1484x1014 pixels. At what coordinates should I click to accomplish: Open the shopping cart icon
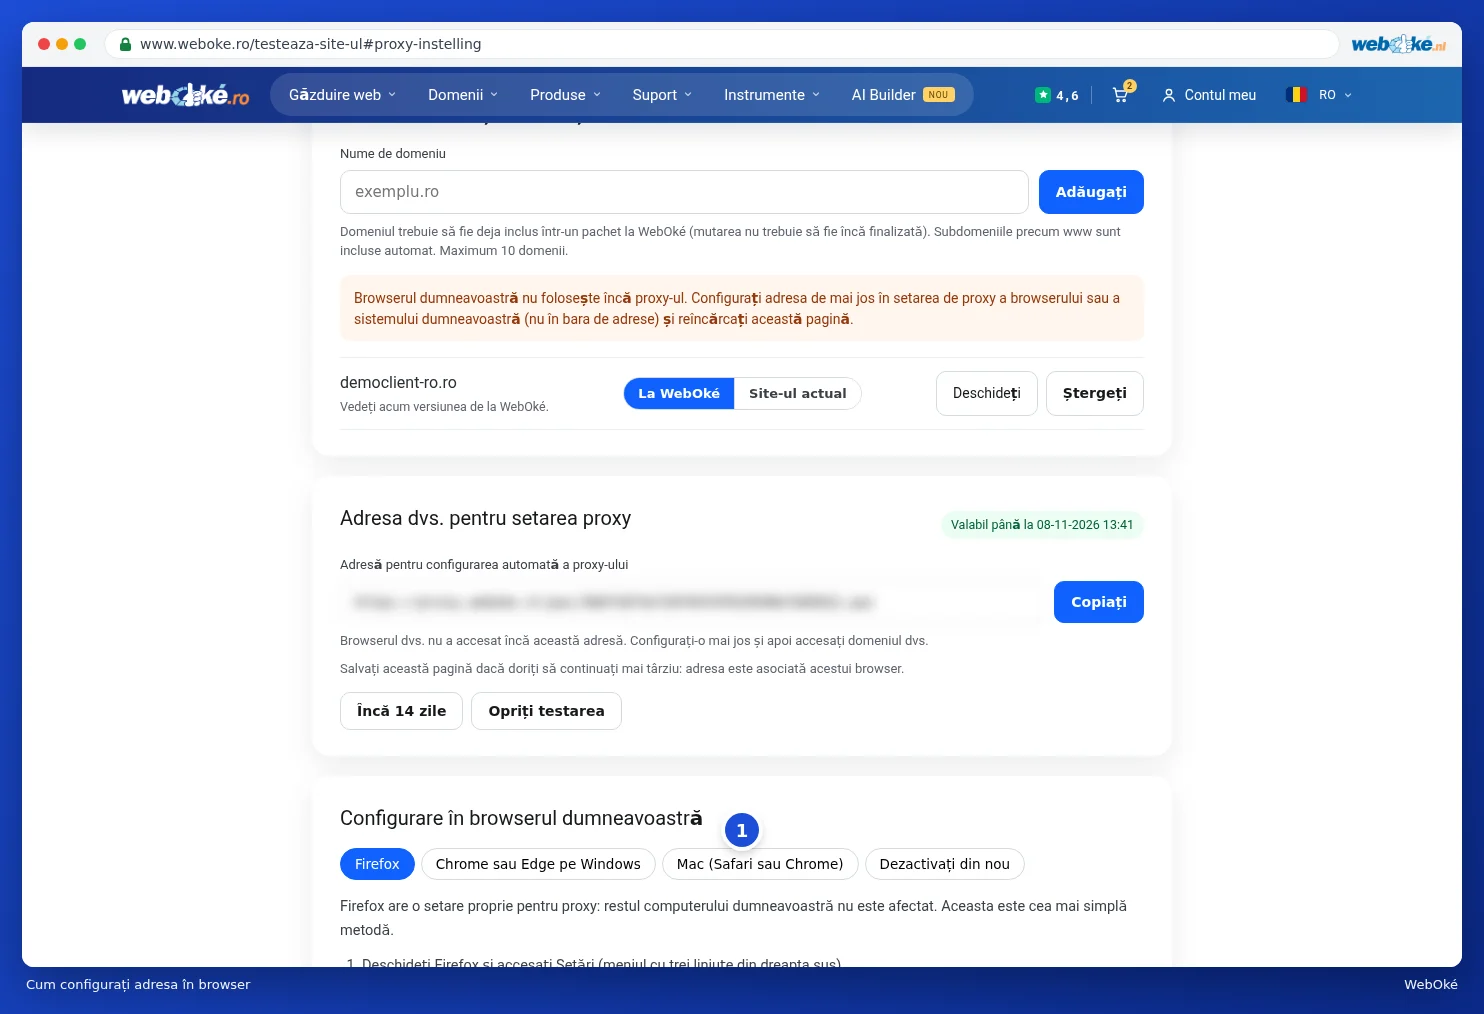[1122, 94]
